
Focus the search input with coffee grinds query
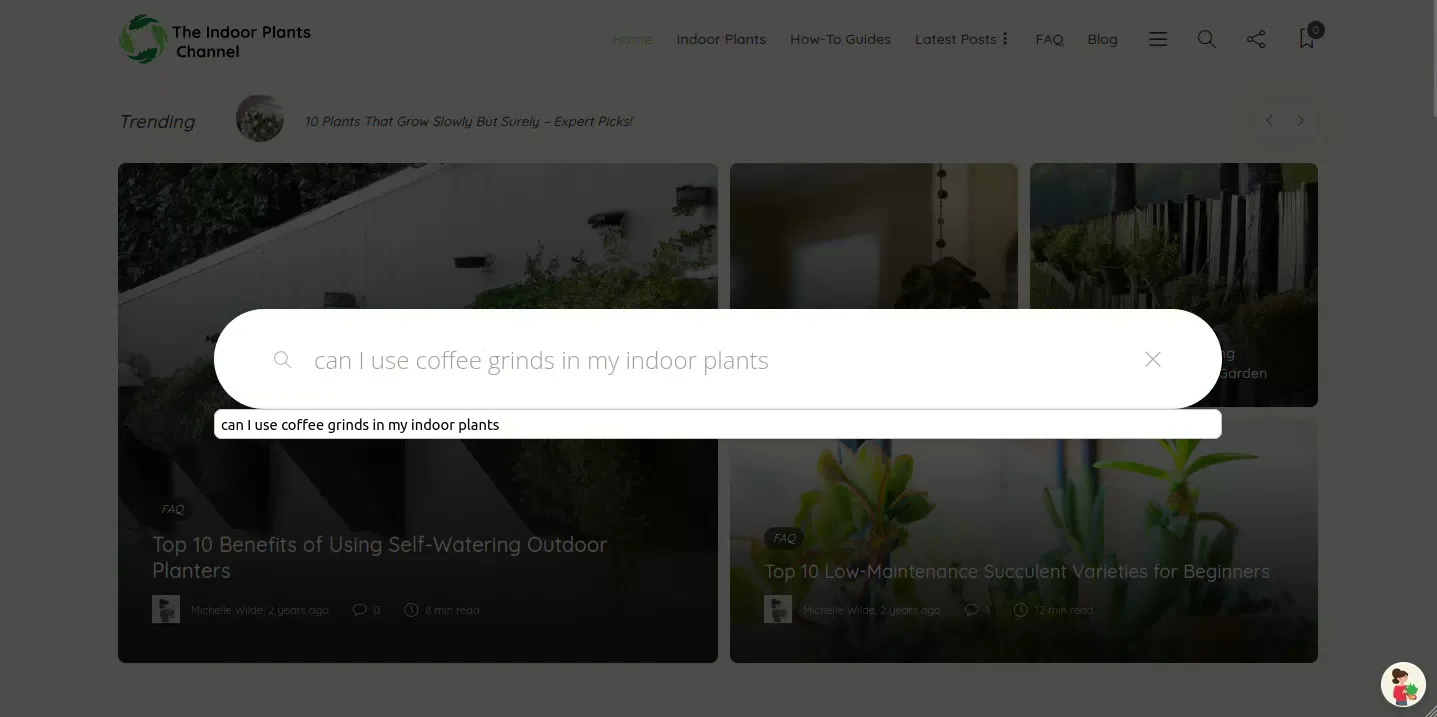(x=720, y=360)
